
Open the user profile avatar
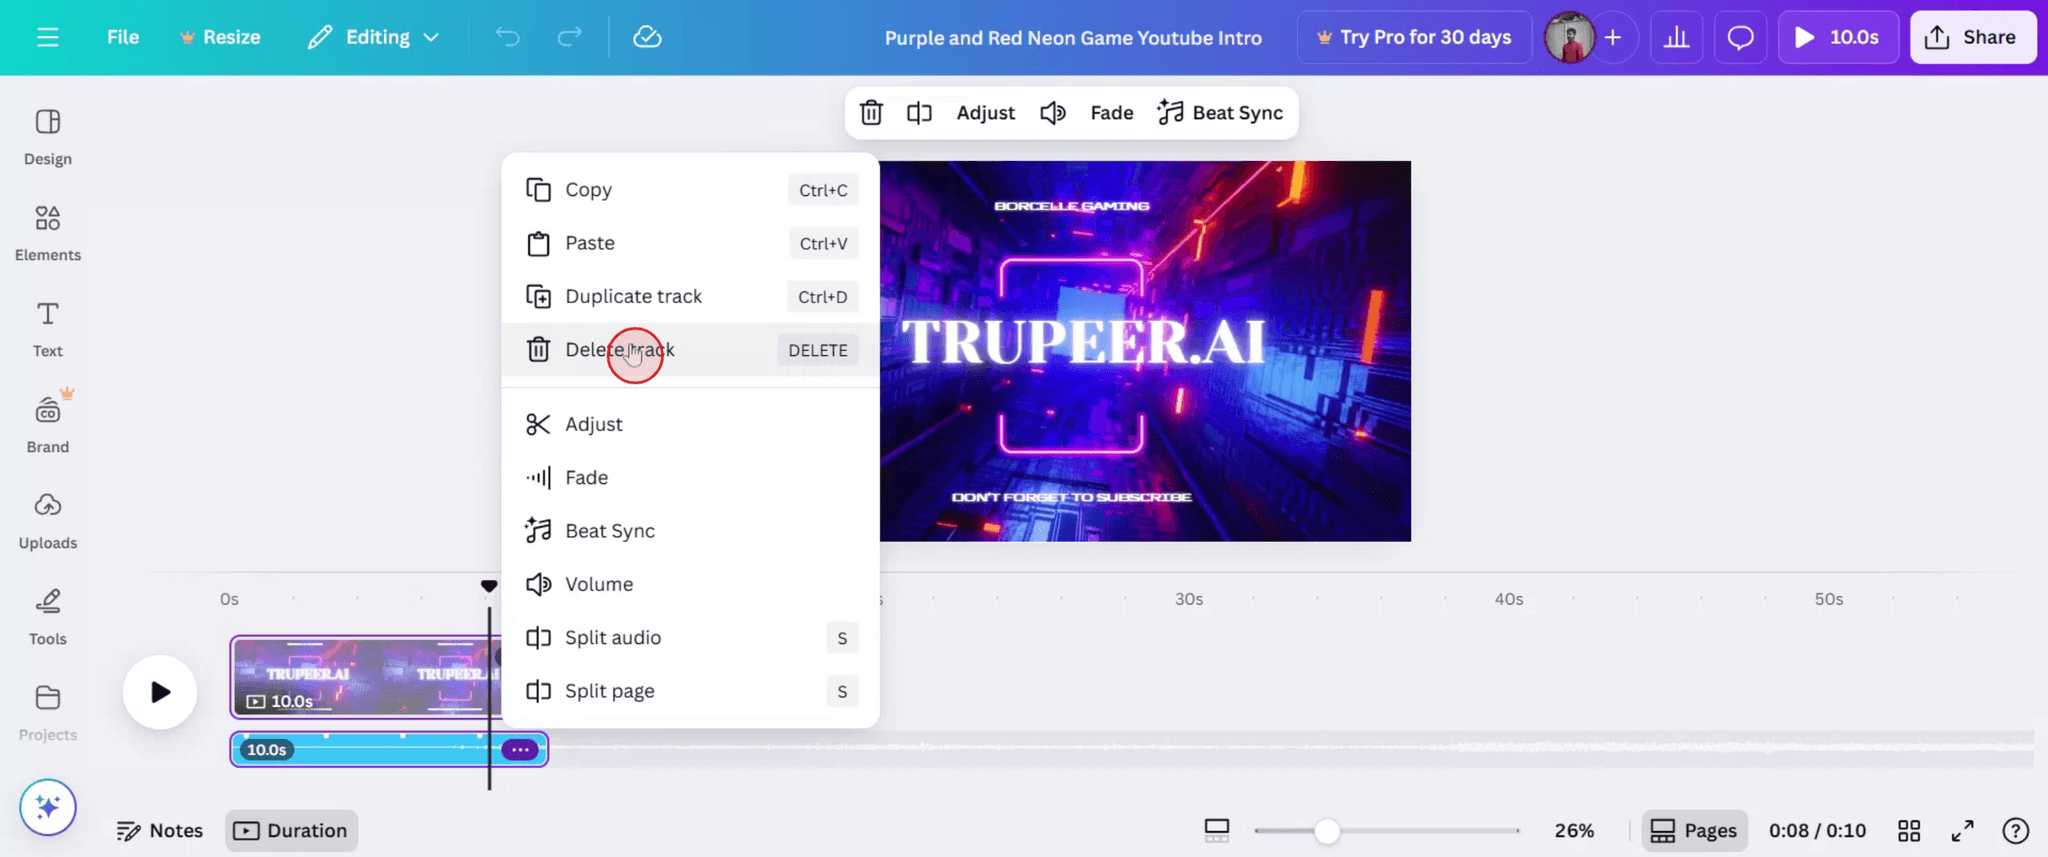(1569, 37)
